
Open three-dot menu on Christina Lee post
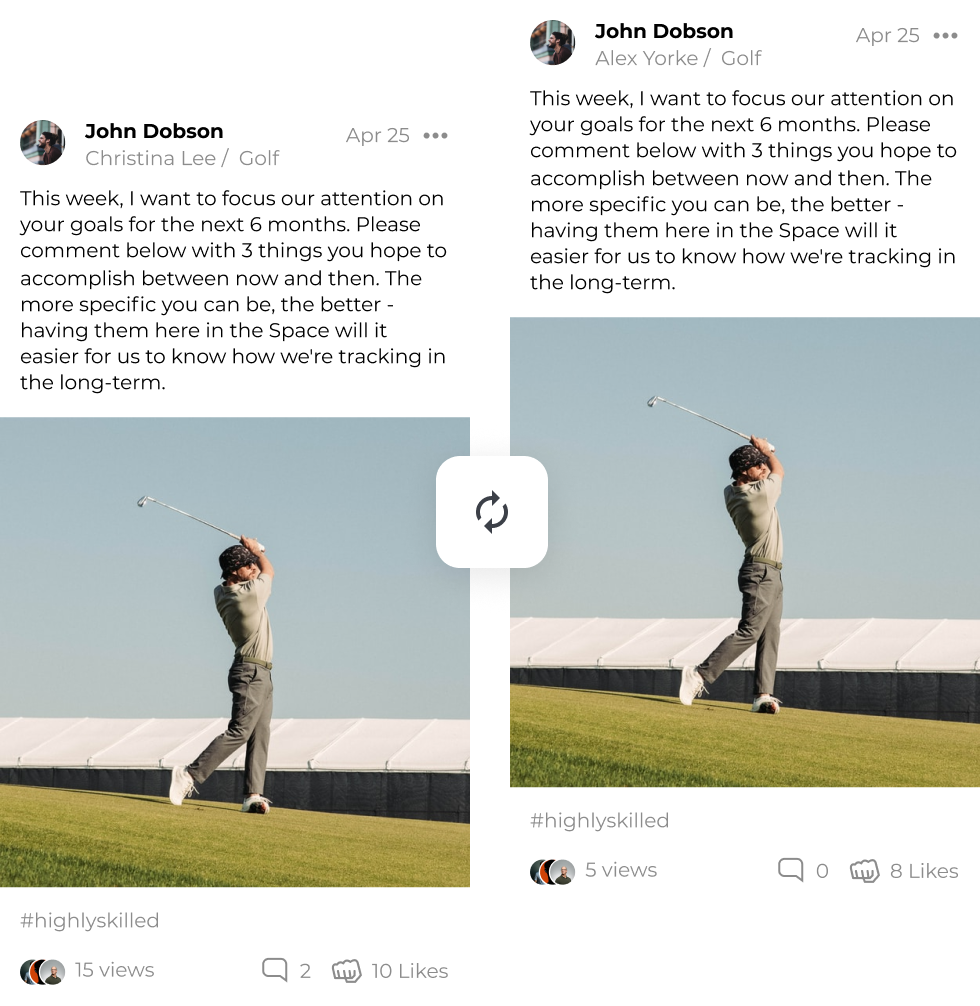(x=435, y=135)
